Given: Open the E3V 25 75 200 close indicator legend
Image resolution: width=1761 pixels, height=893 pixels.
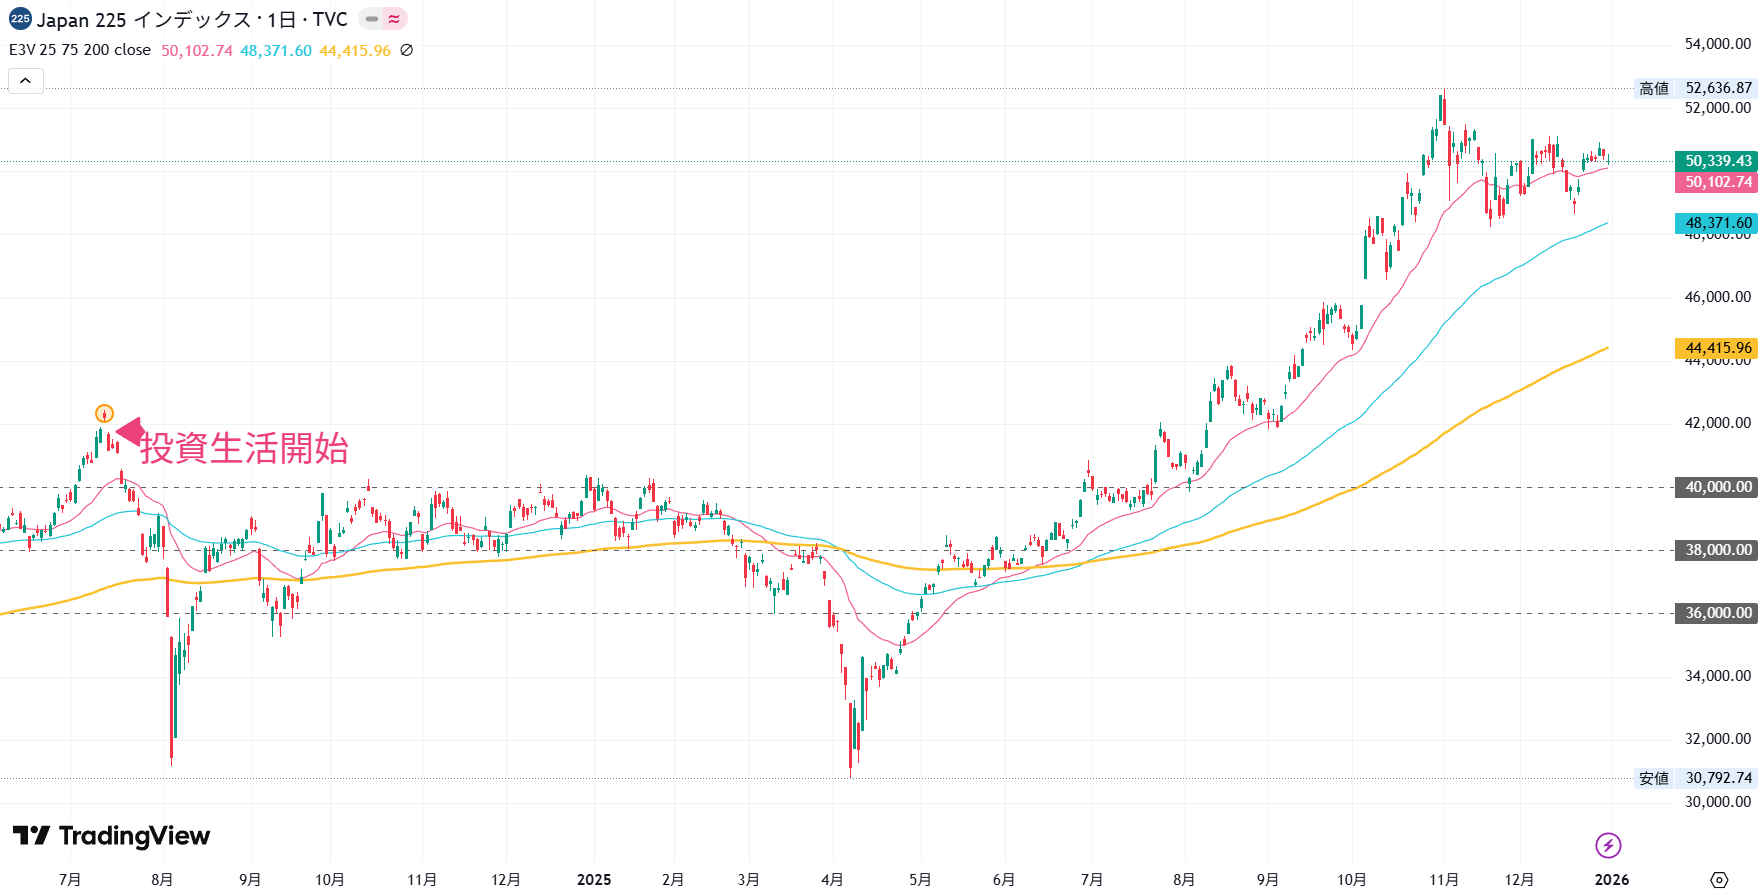Looking at the screenshot, I should point(80,50).
